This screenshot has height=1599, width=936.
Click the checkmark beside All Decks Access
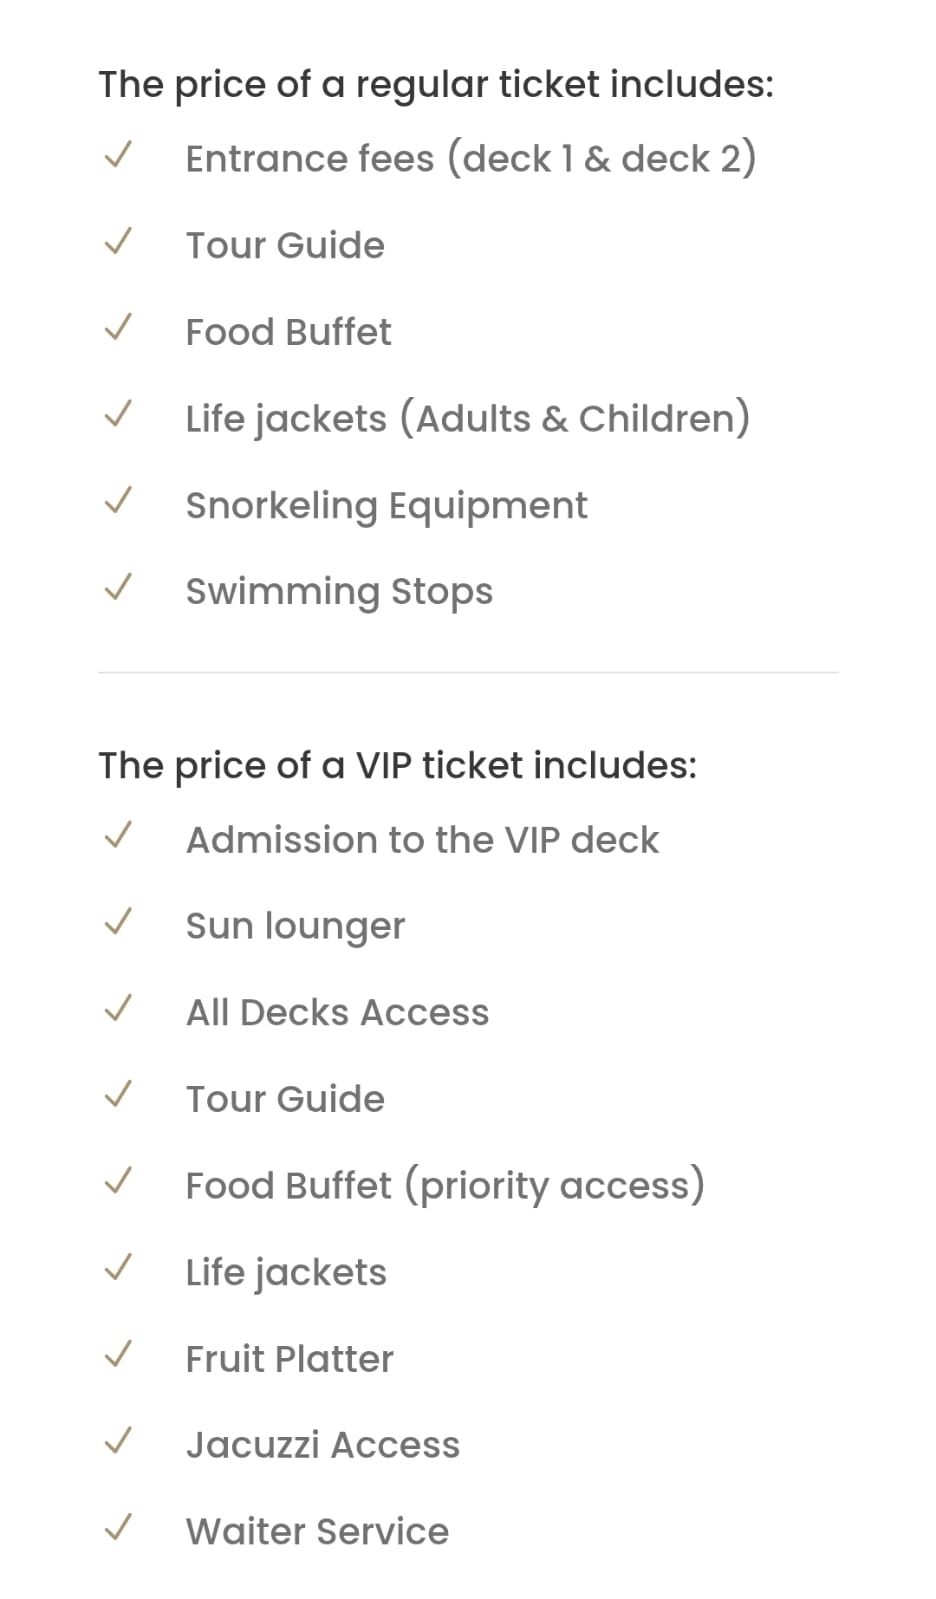118,1009
